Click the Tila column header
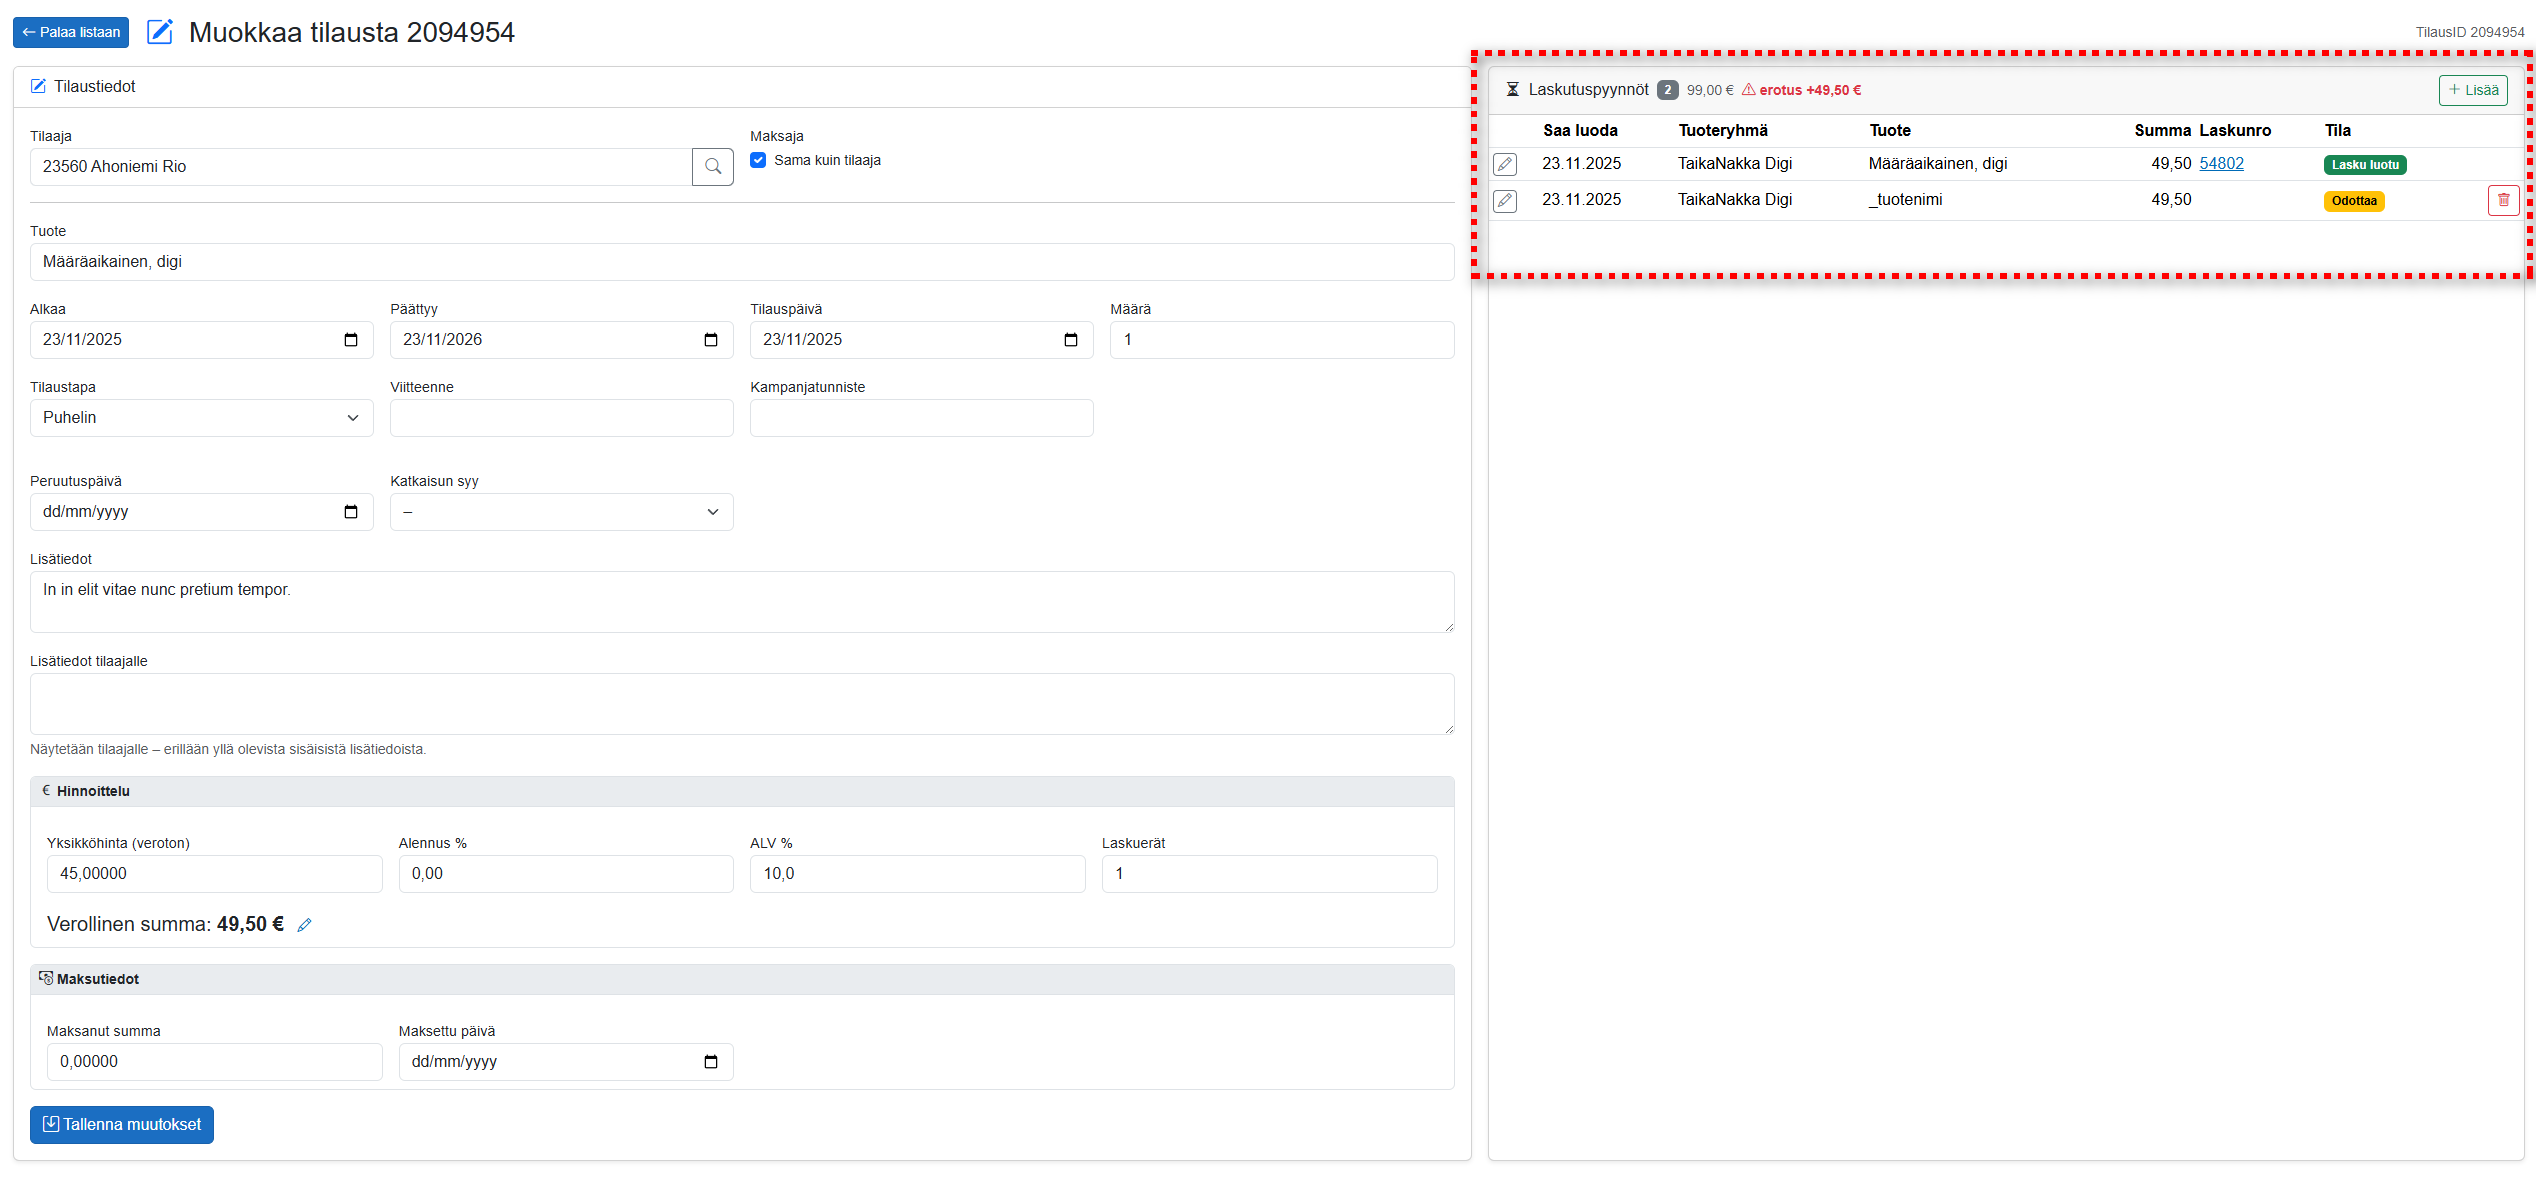Viewport: 2536px width, 1179px height. (2338, 130)
